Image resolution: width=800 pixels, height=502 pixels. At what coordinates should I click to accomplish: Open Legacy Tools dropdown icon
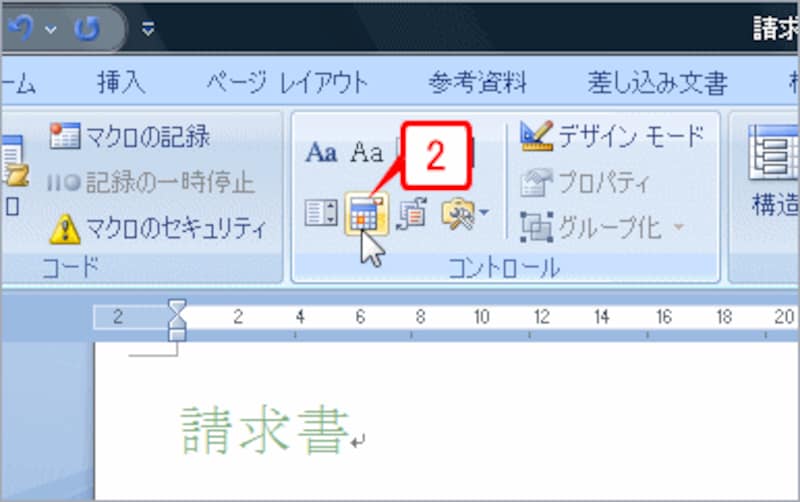(x=464, y=213)
